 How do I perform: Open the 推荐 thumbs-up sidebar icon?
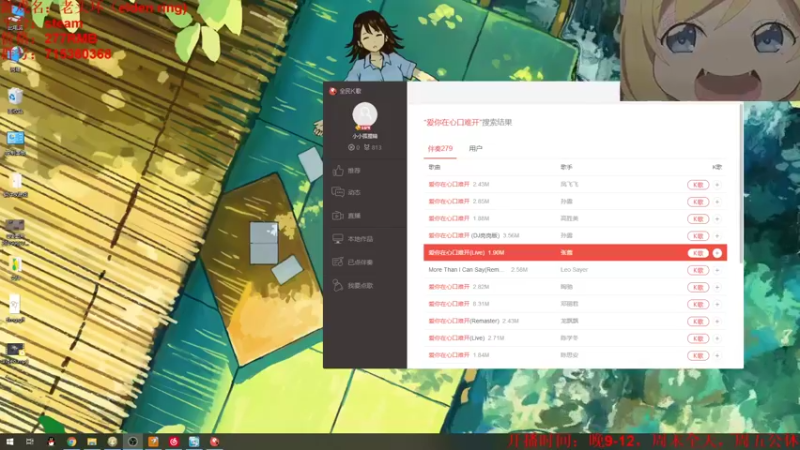[338, 170]
